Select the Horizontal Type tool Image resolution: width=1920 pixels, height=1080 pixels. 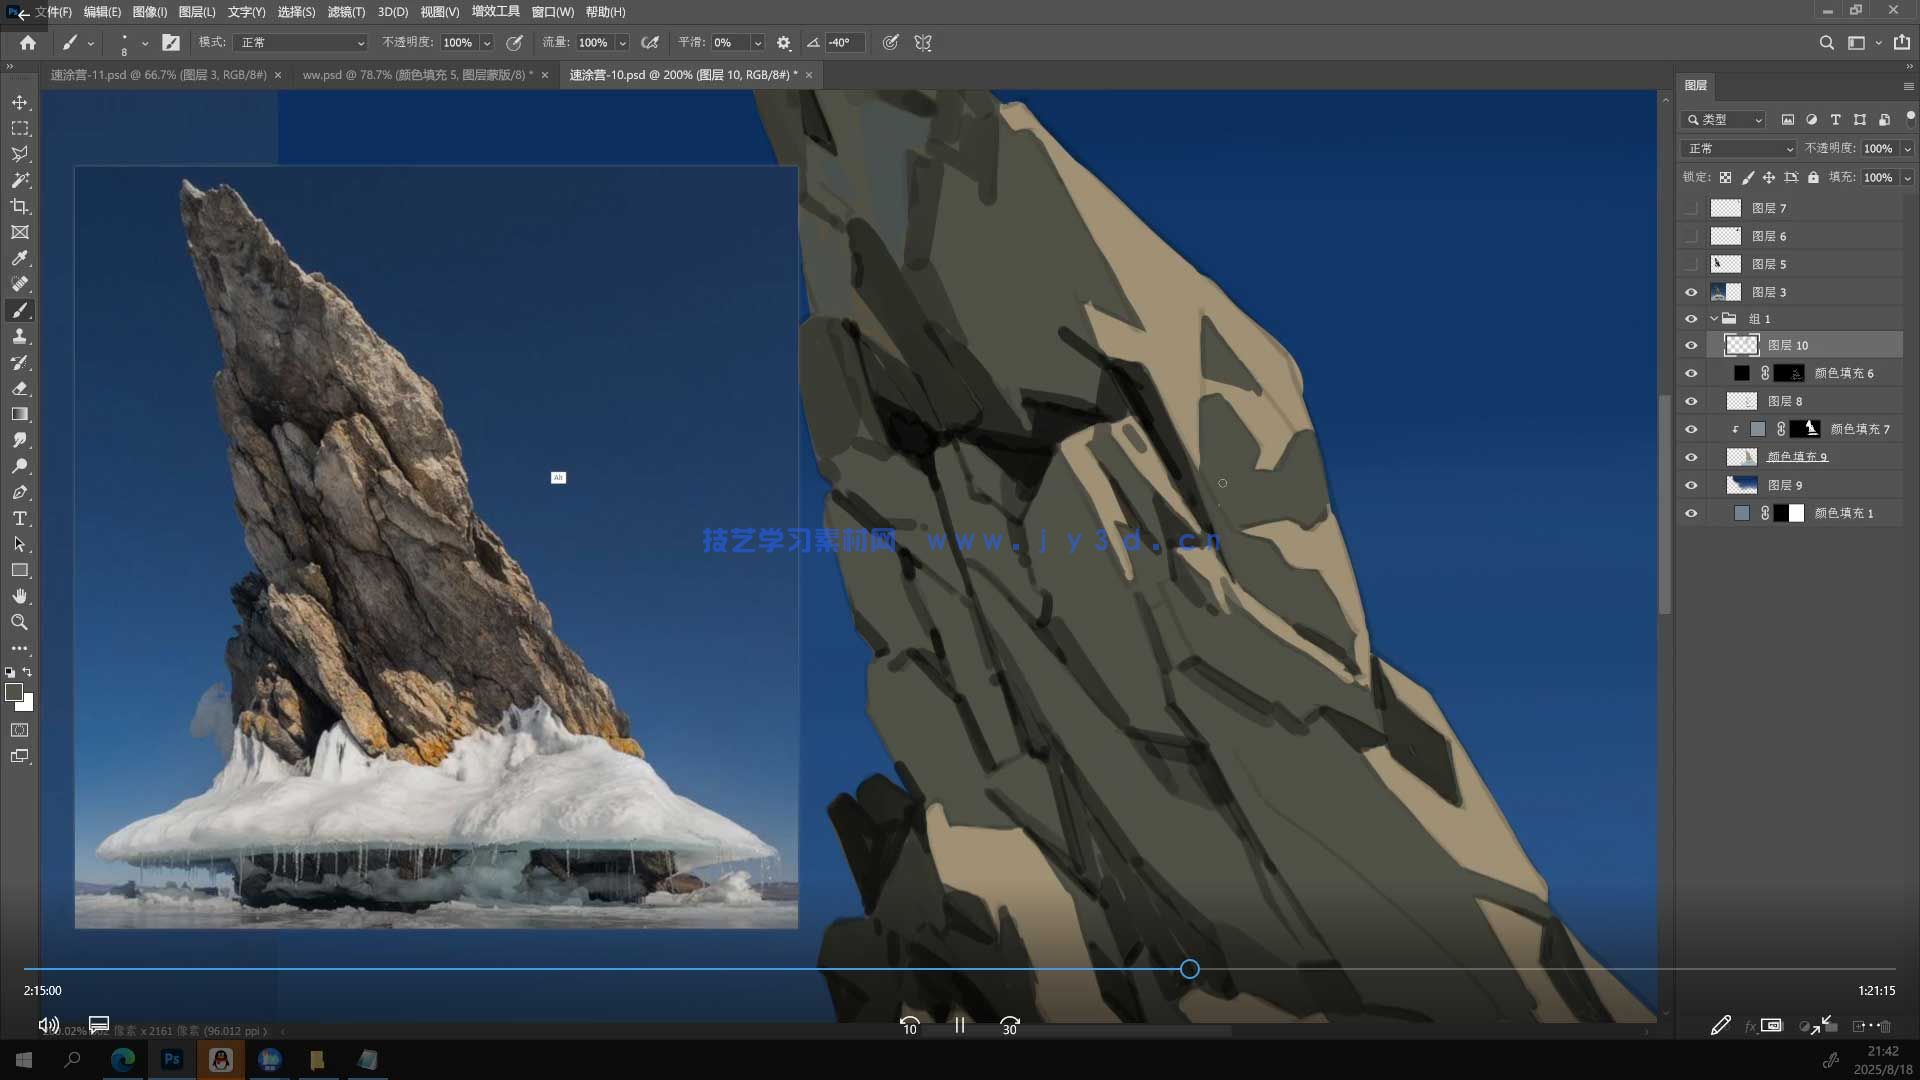click(x=20, y=518)
